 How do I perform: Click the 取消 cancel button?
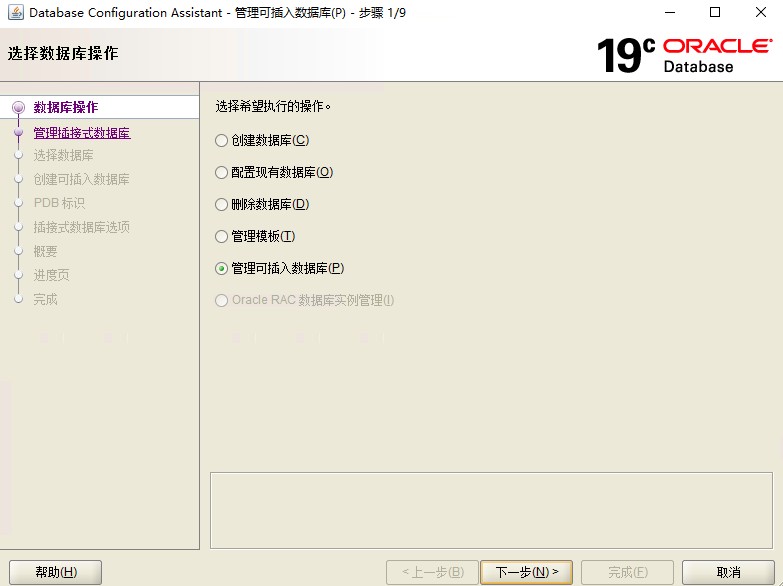pos(728,572)
